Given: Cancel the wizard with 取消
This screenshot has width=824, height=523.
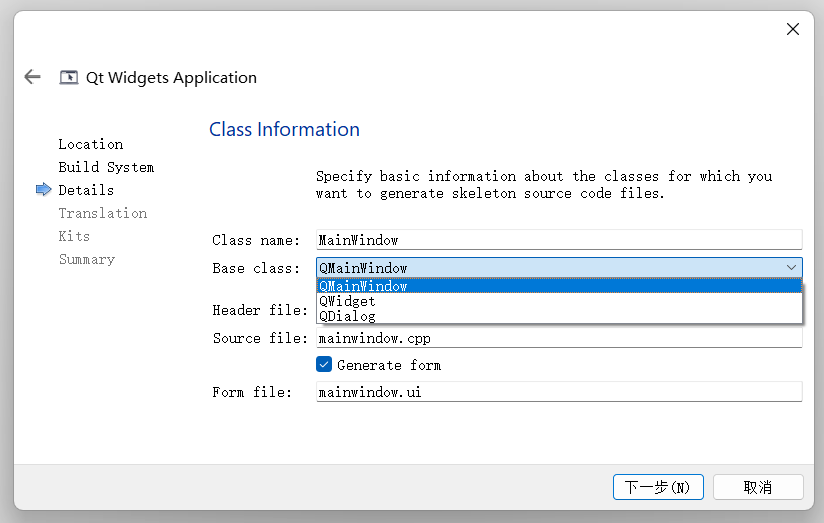Looking at the screenshot, I should [x=758, y=487].
